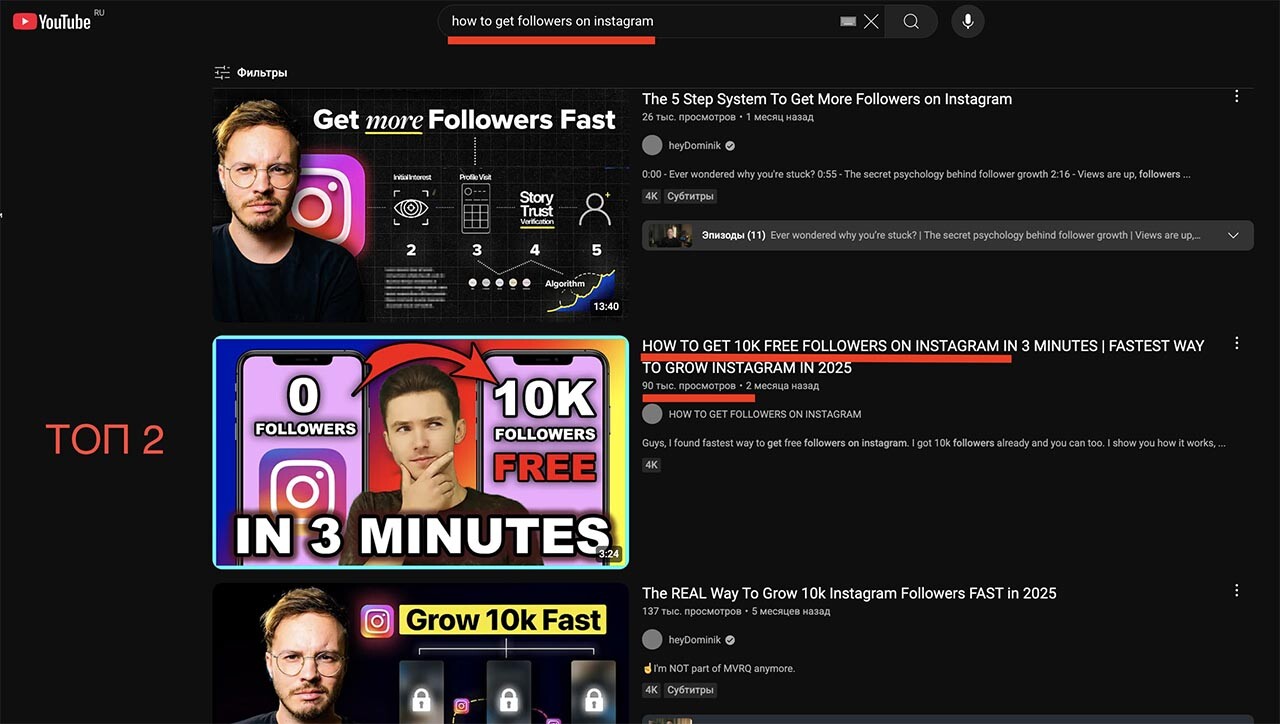
Task: Open three-dot menu for 10K Free Followers video
Action: (x=1236, y=344)
